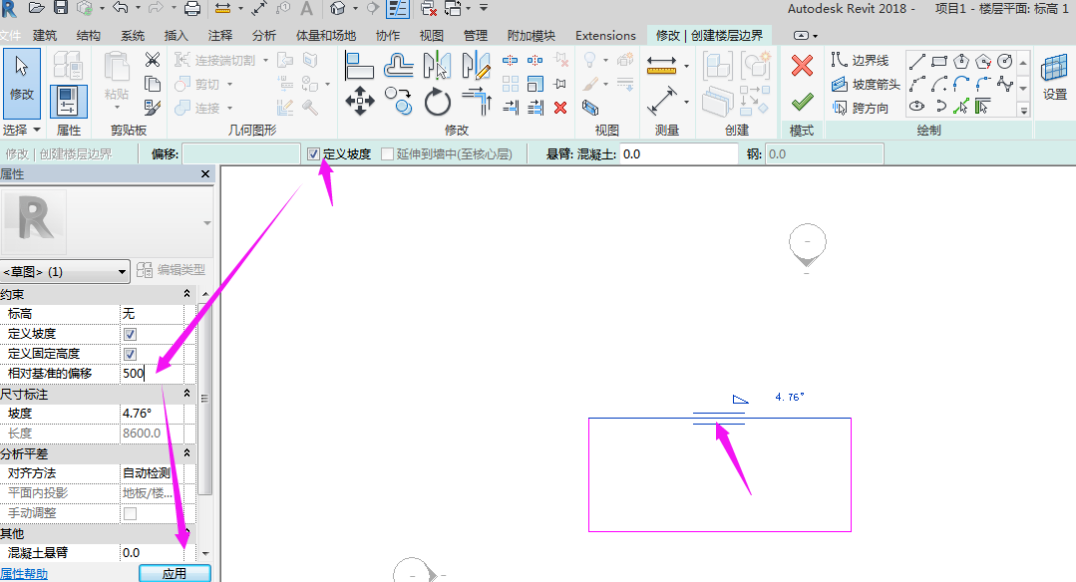Screen dimensions: 1076x582
Task: Open the 建筑 ribbon tab
Action: pos(45,35)
